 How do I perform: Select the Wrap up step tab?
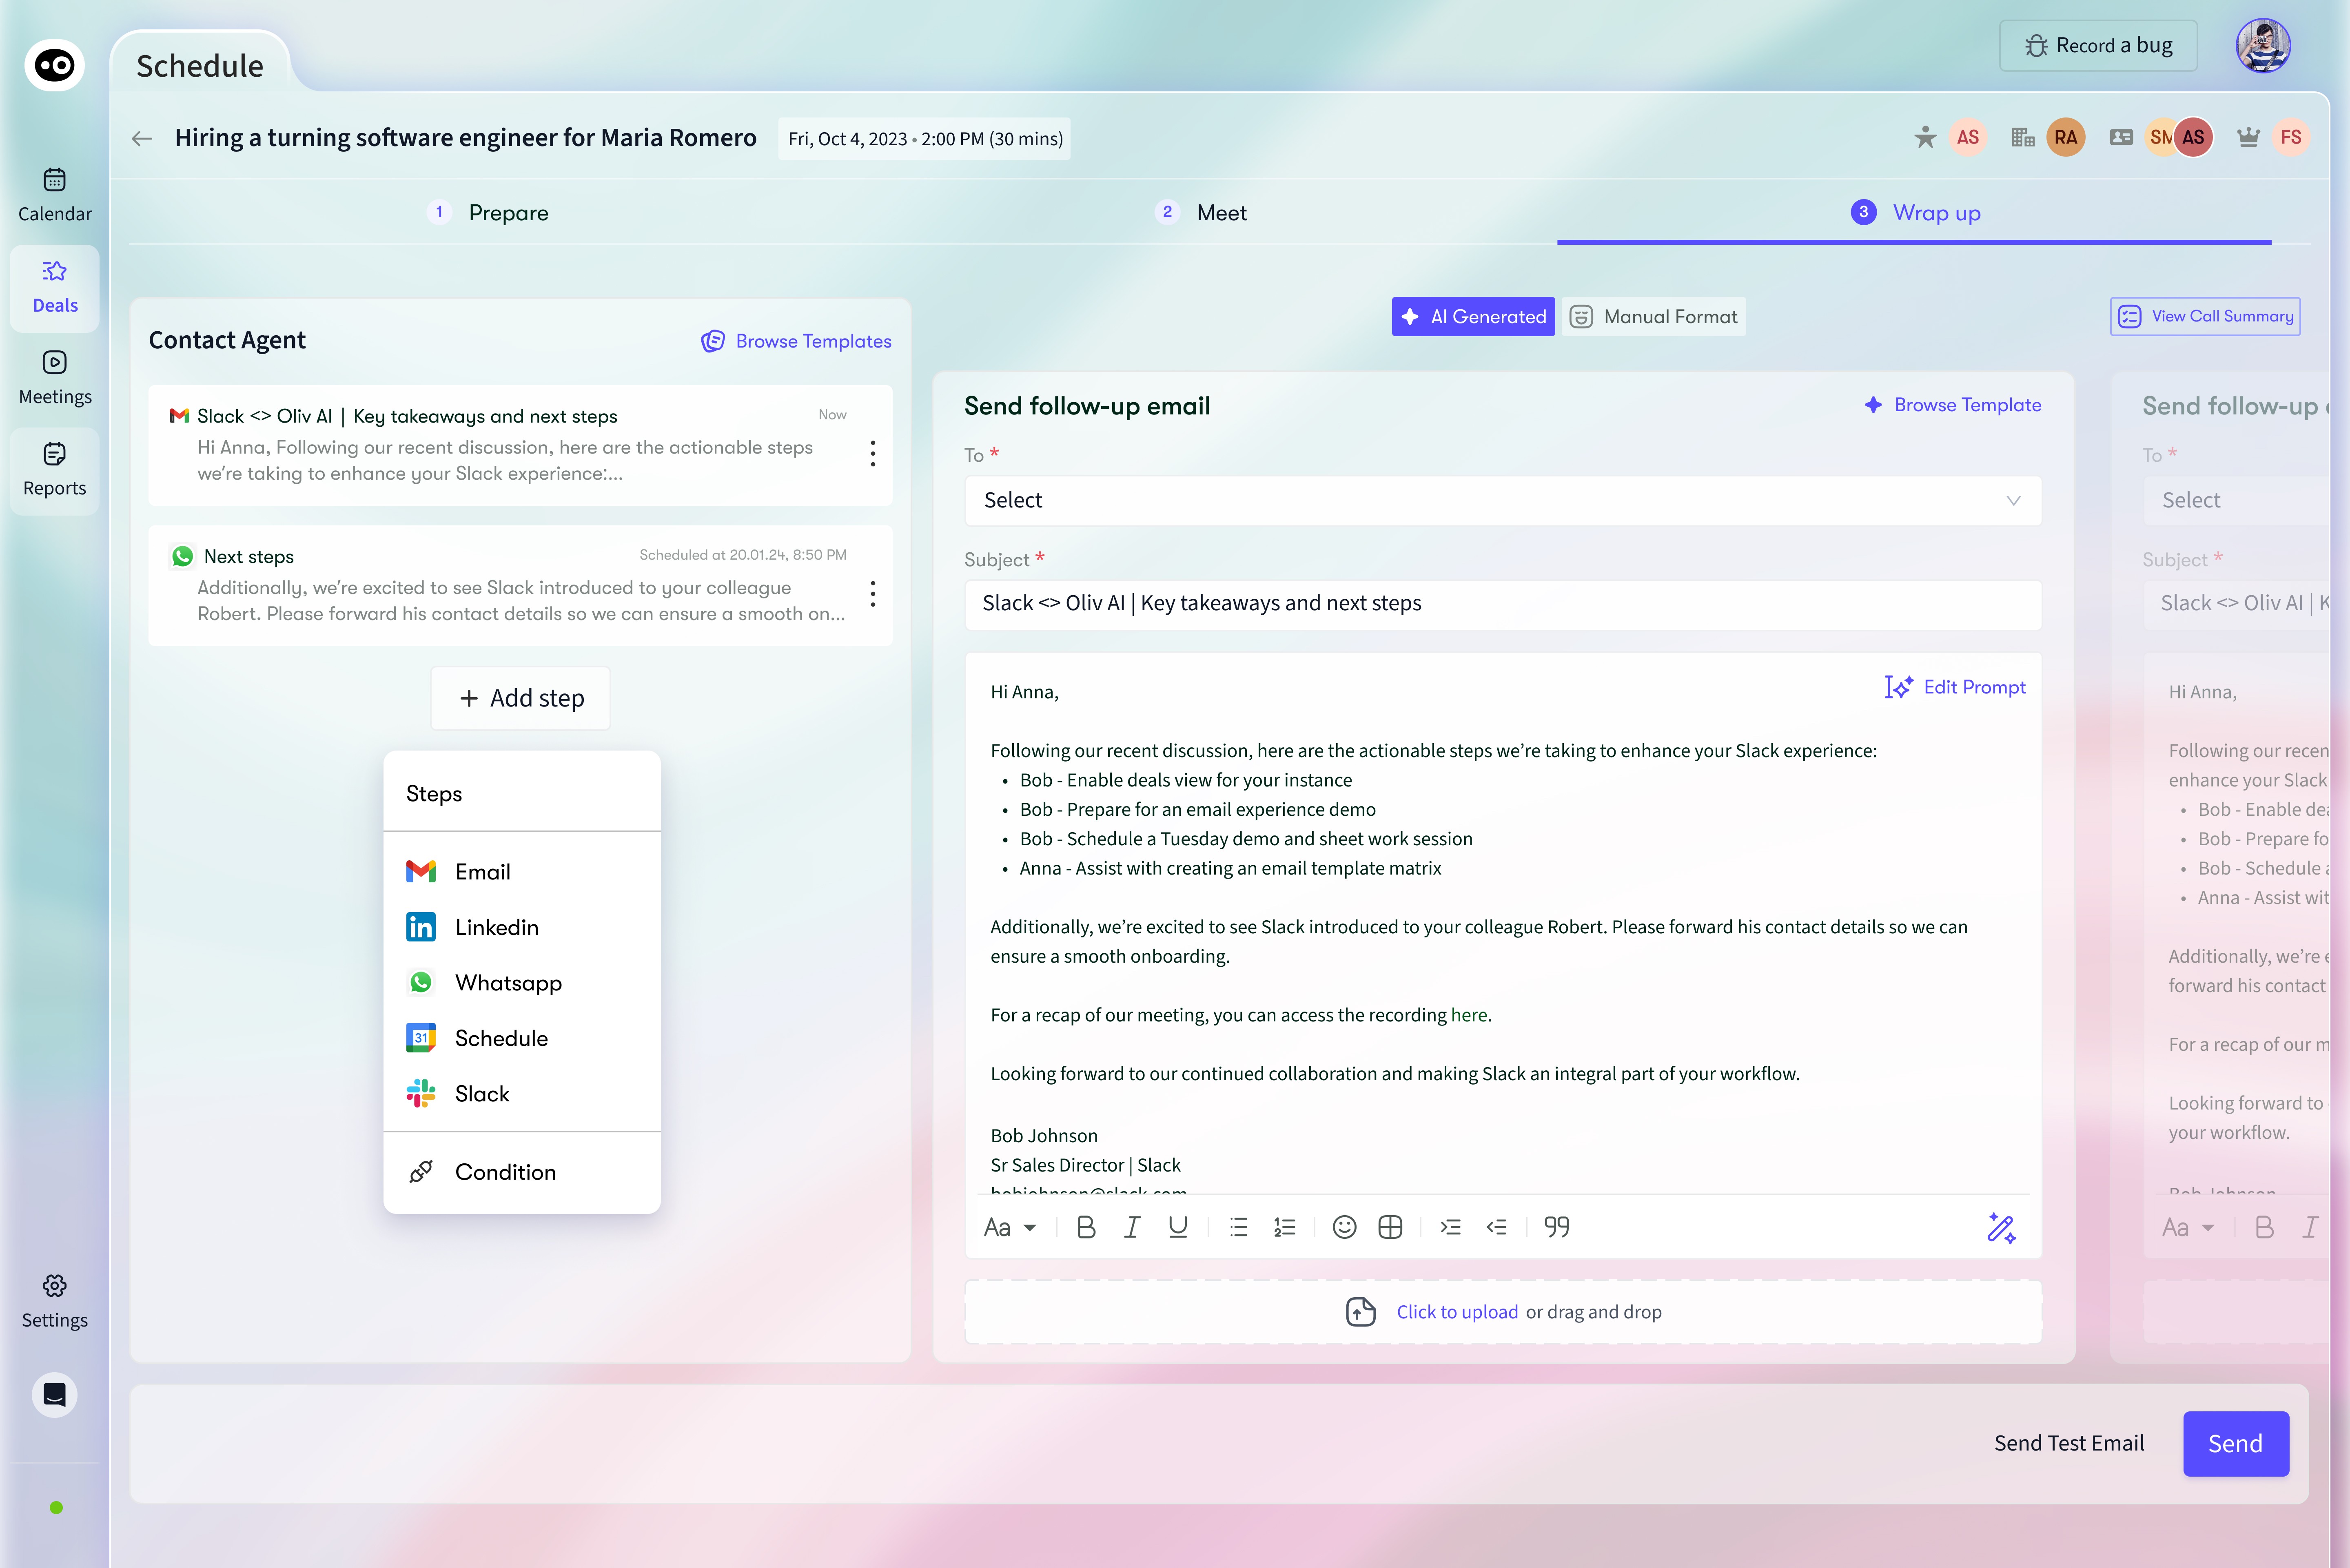(x=1915, y=213)
